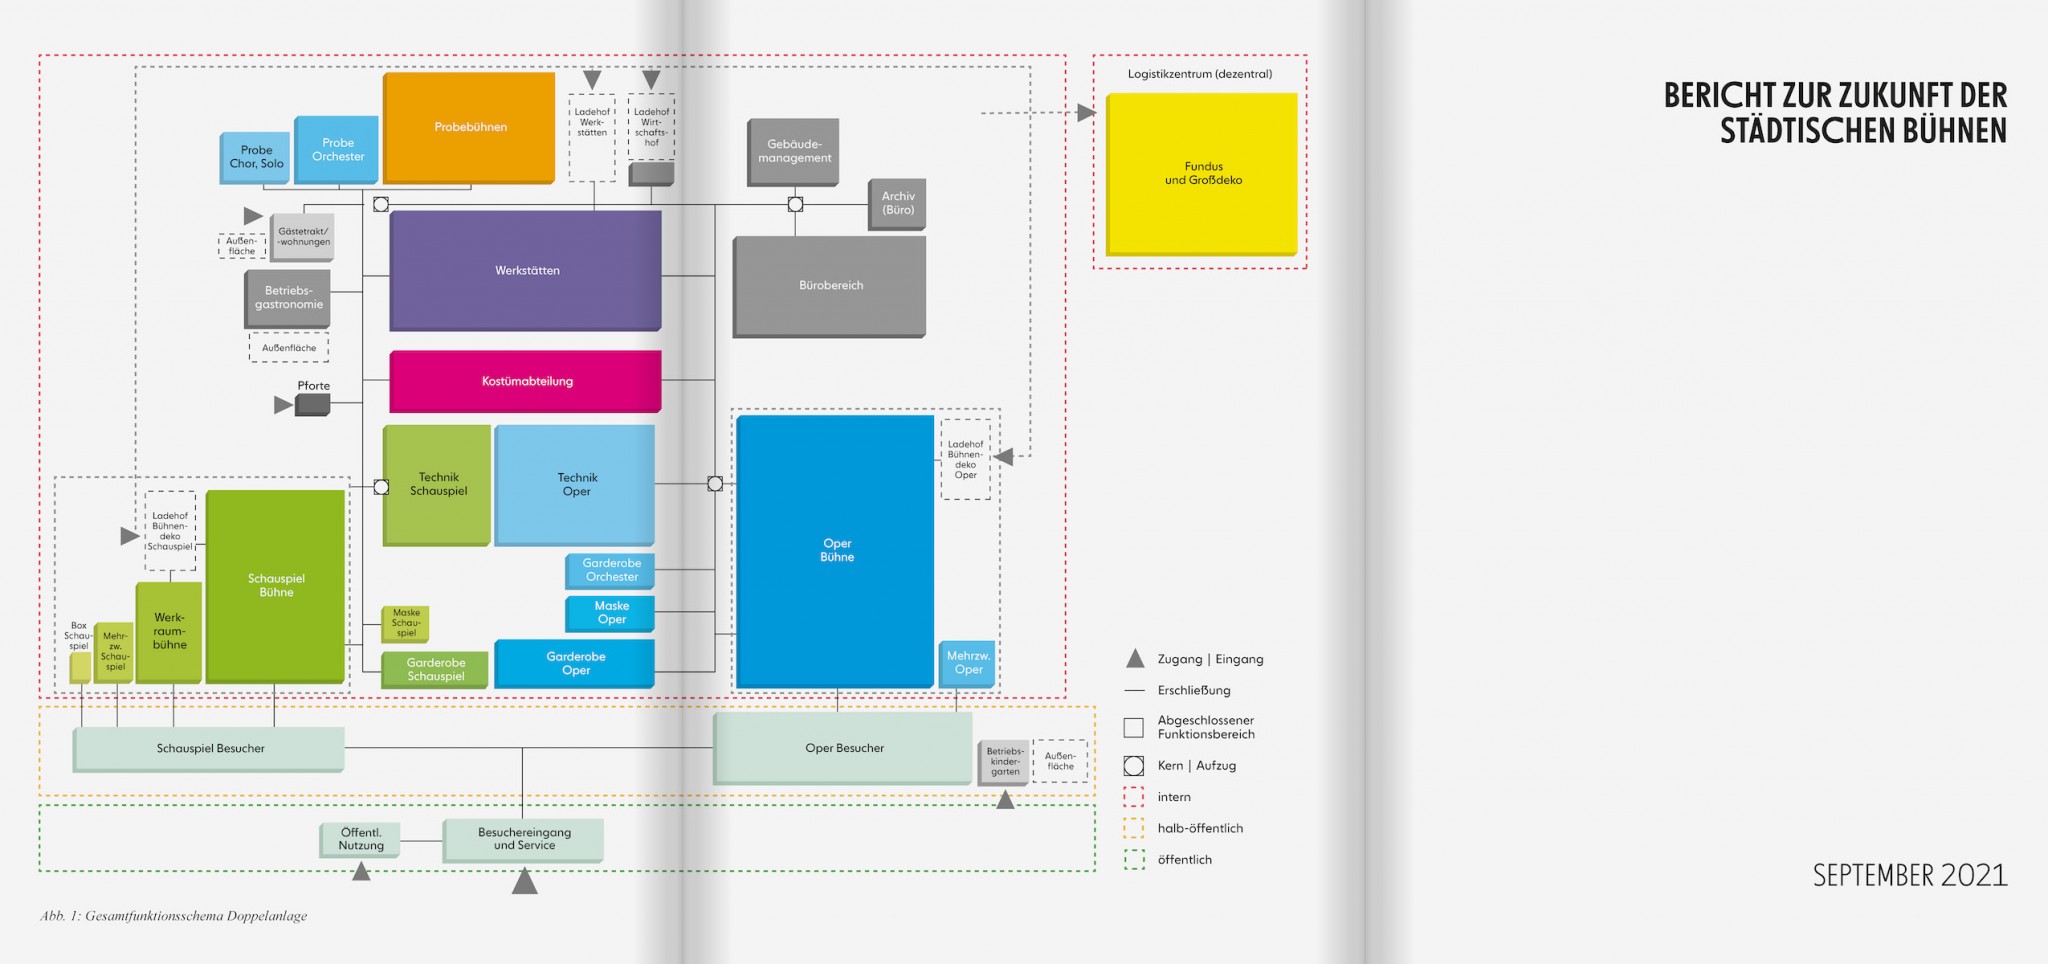This screenshot has width=2048, height=964.
Task: Click the orange halb-öffentlich legend box
Action: coord(1133,828)
